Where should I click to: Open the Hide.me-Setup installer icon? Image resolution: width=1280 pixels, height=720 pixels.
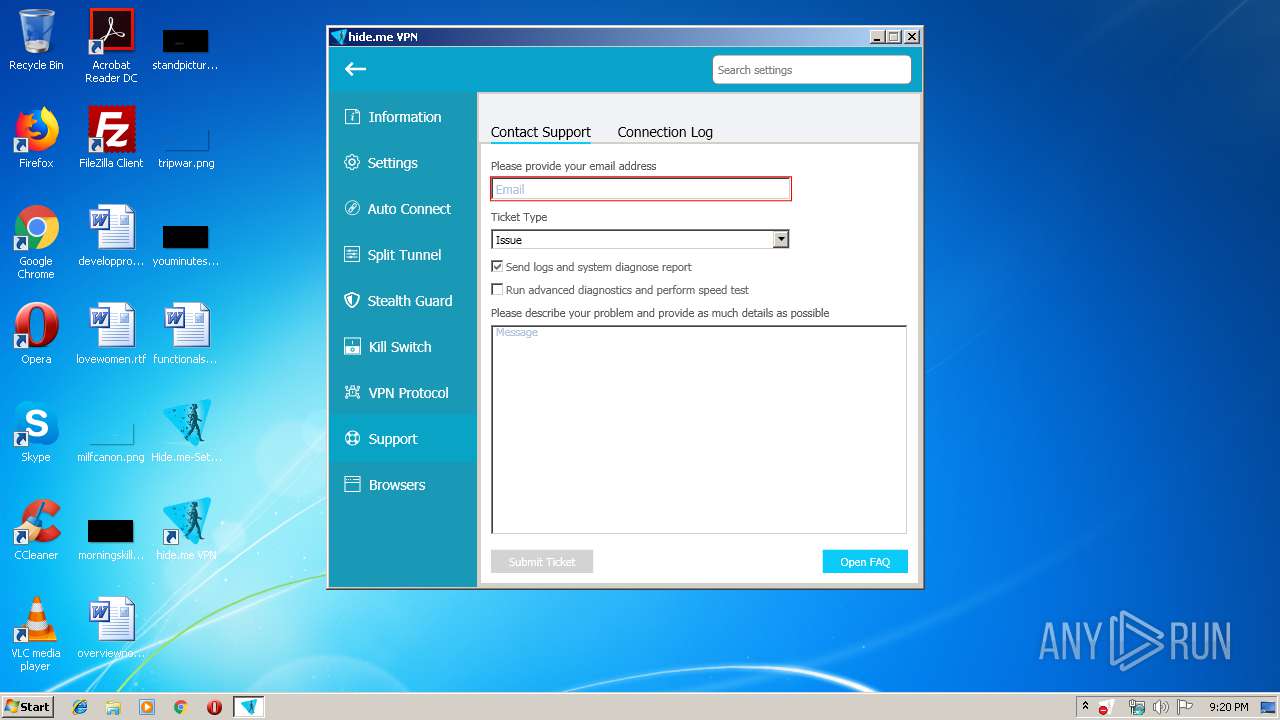click(186, 432)
